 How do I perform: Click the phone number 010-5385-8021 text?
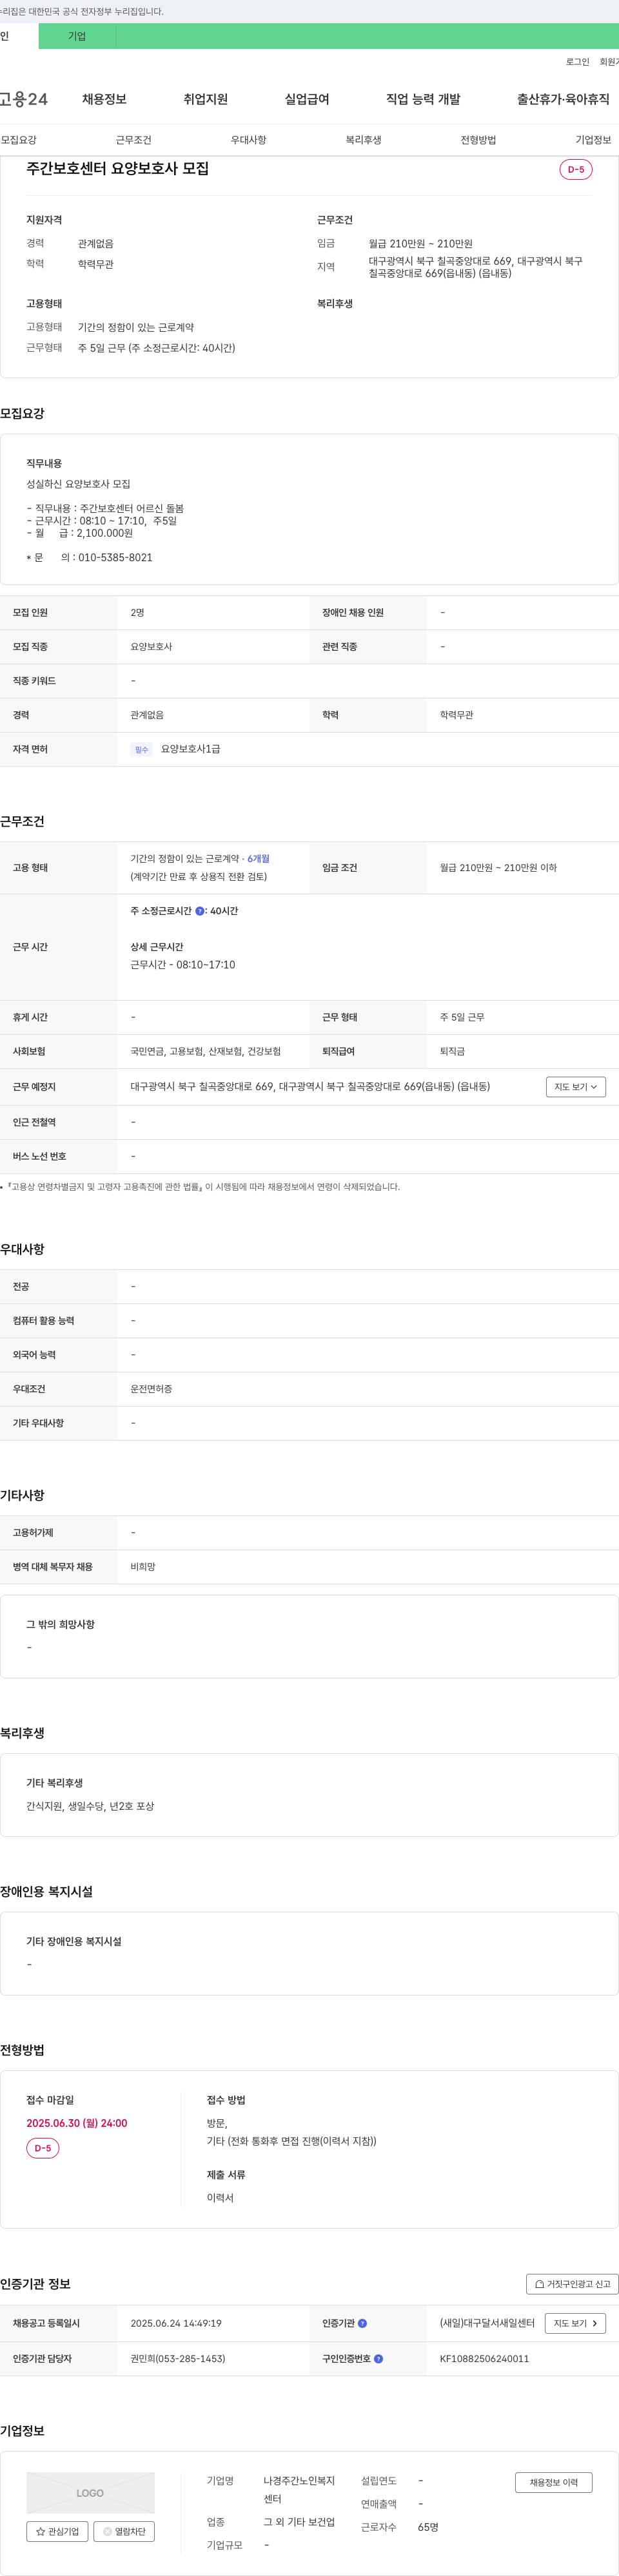115,558
